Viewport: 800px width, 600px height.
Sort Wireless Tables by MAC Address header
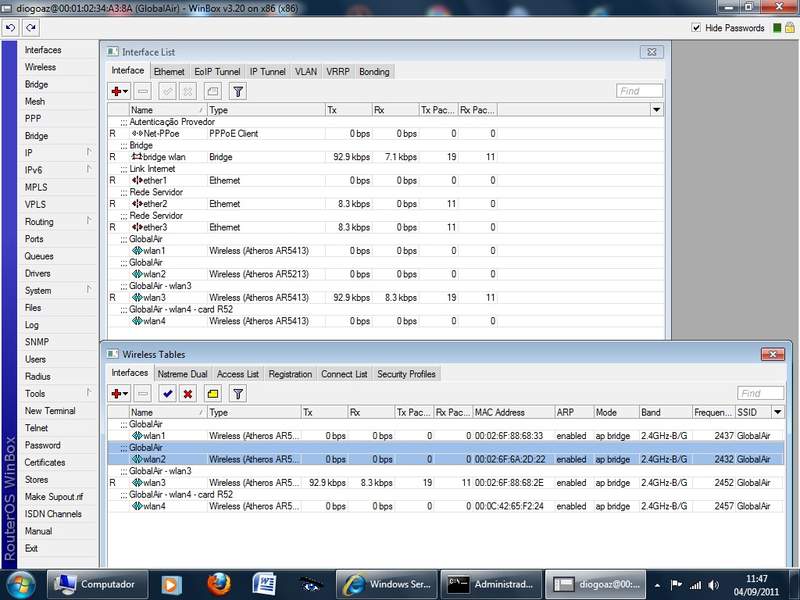pos(513,412)
